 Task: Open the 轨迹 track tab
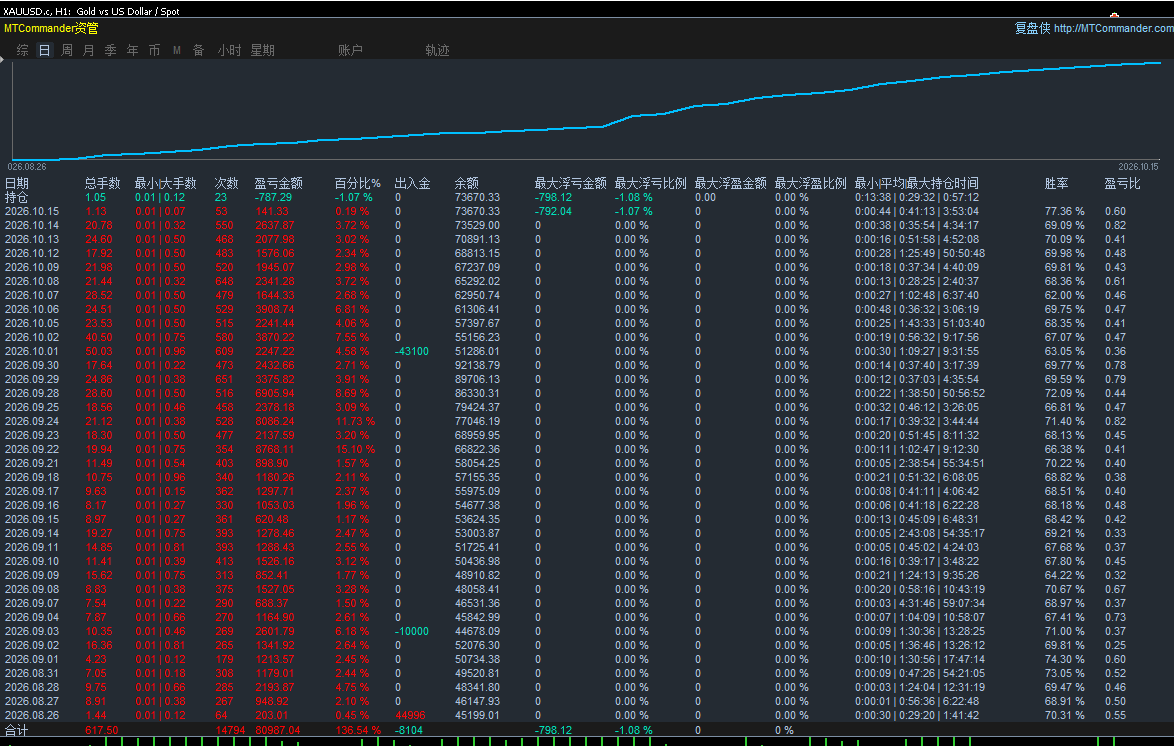[437, 50]
